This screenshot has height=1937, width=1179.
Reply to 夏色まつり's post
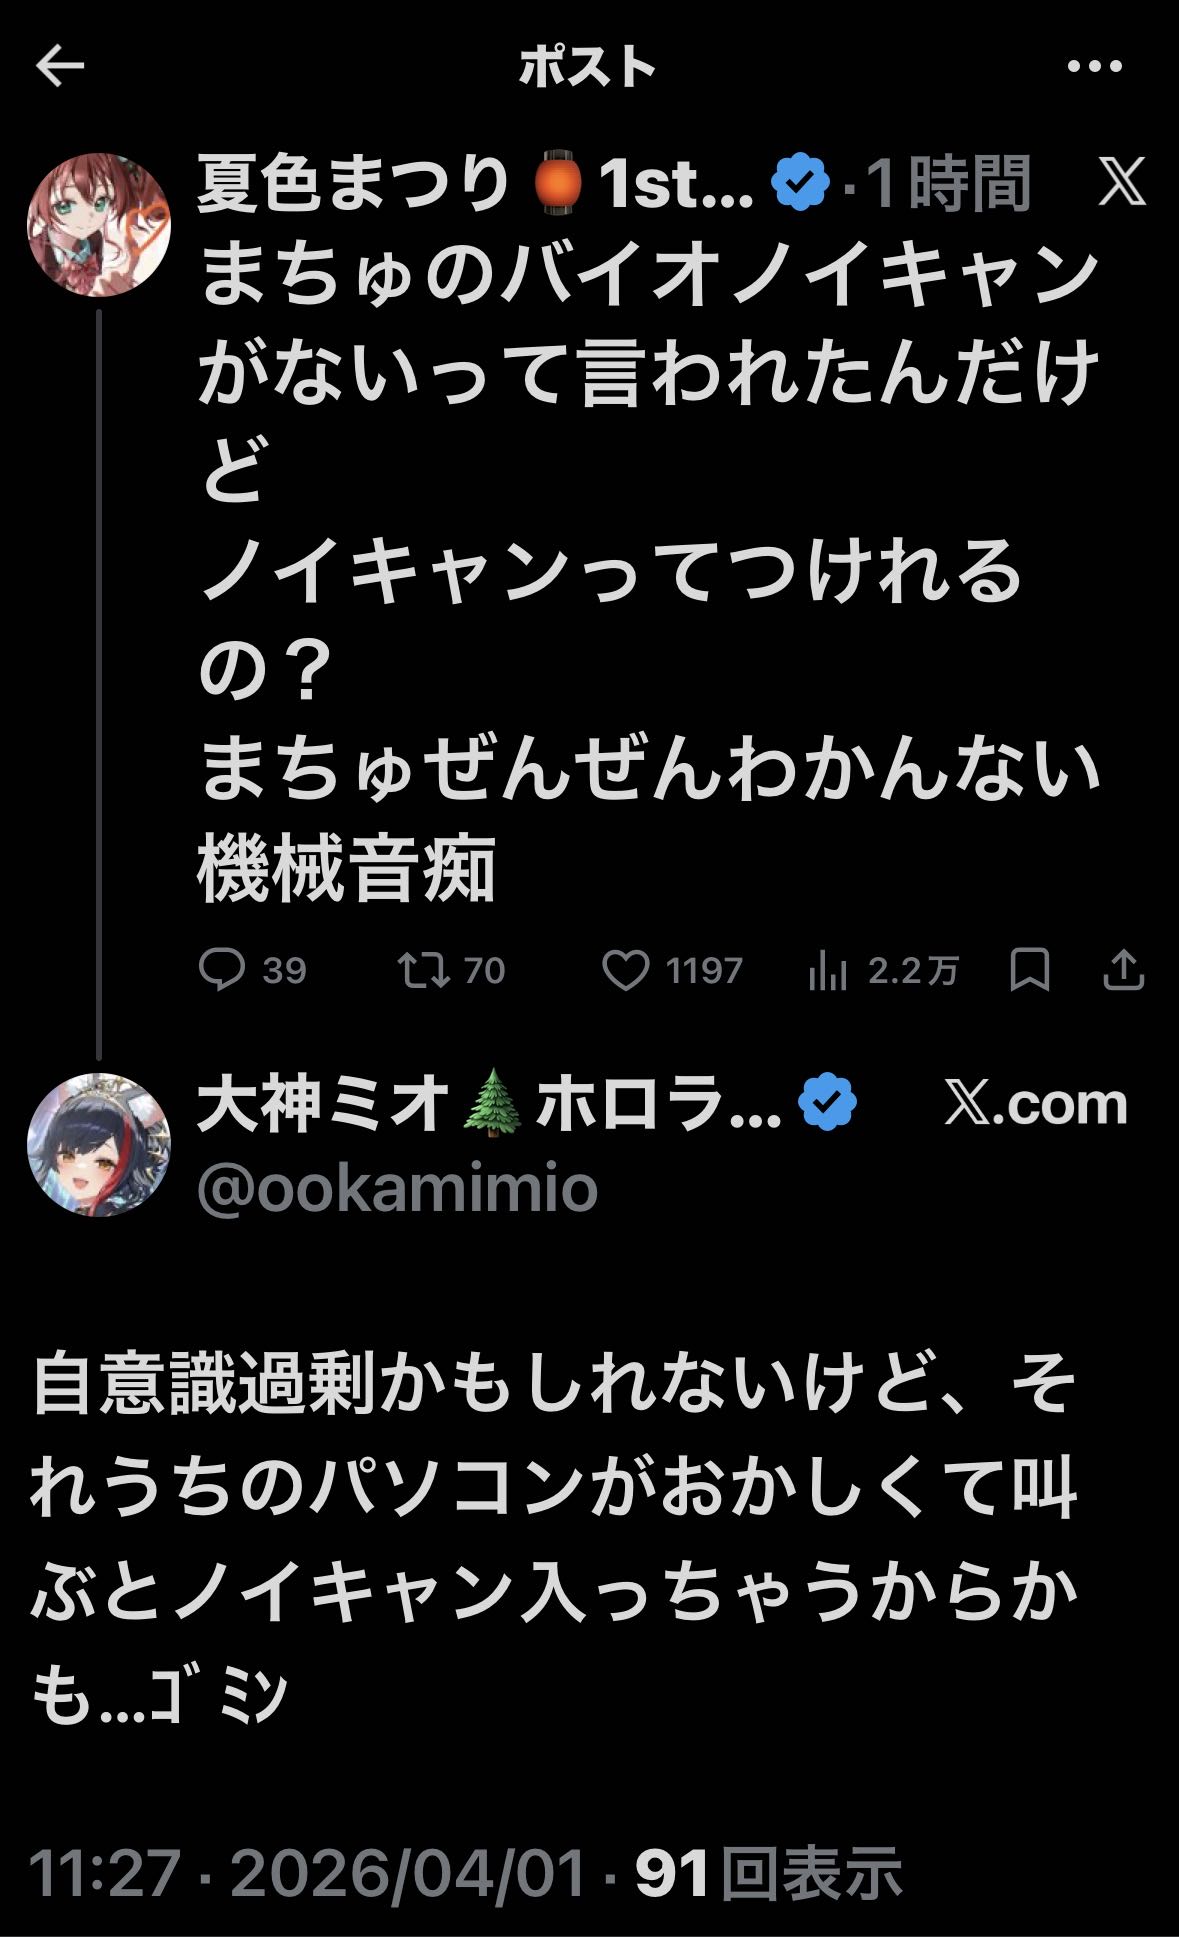click(223, 969)
